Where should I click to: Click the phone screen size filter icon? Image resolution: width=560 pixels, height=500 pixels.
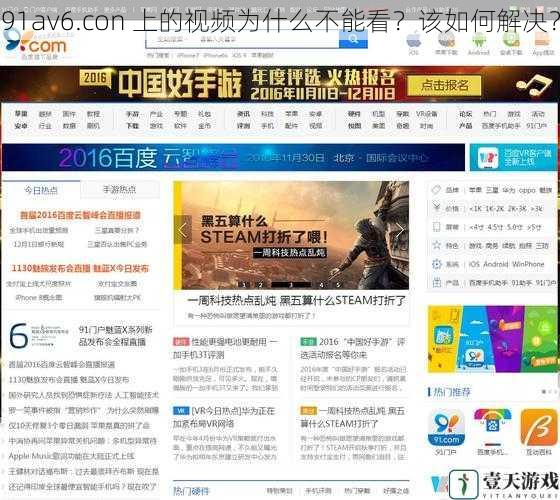[436, 226]
